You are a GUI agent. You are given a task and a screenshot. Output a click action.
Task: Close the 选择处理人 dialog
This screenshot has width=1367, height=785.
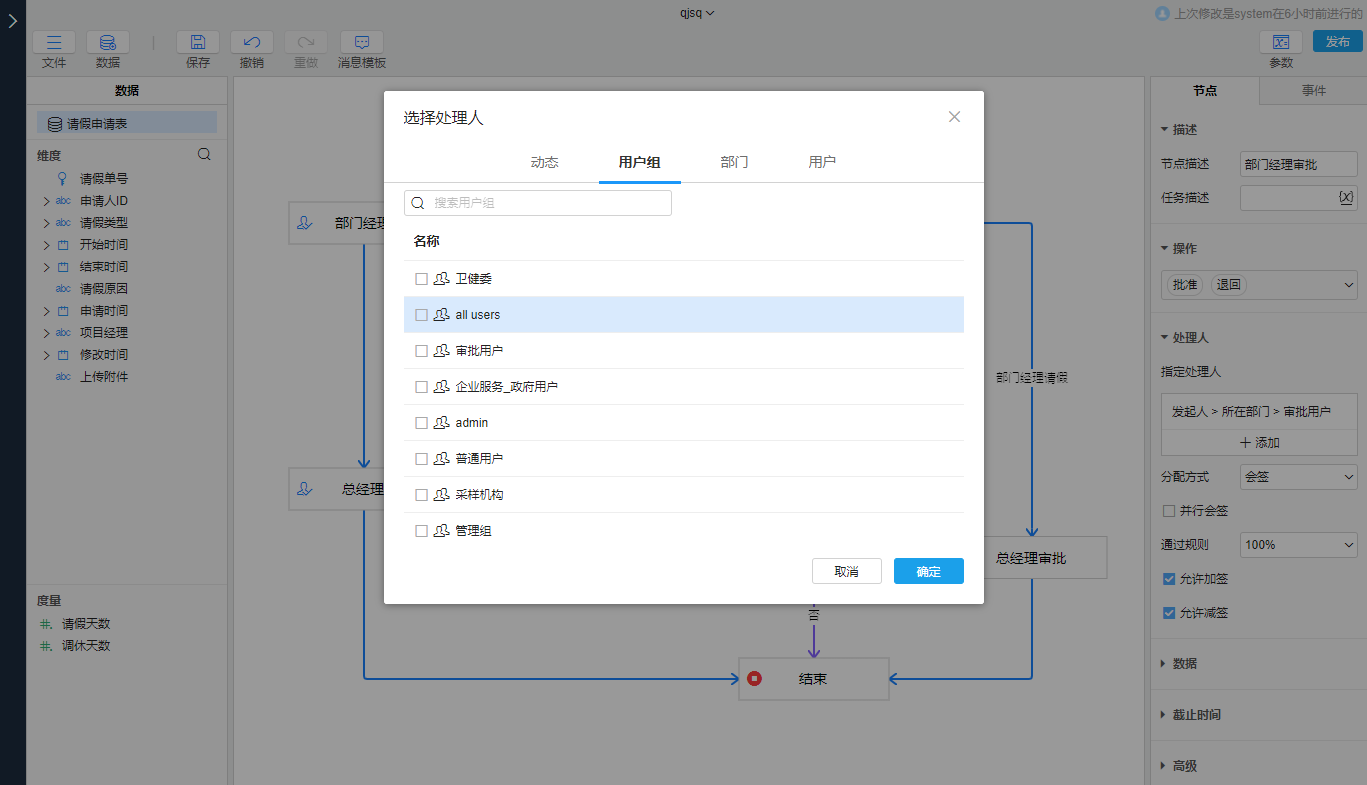point(954,117)
